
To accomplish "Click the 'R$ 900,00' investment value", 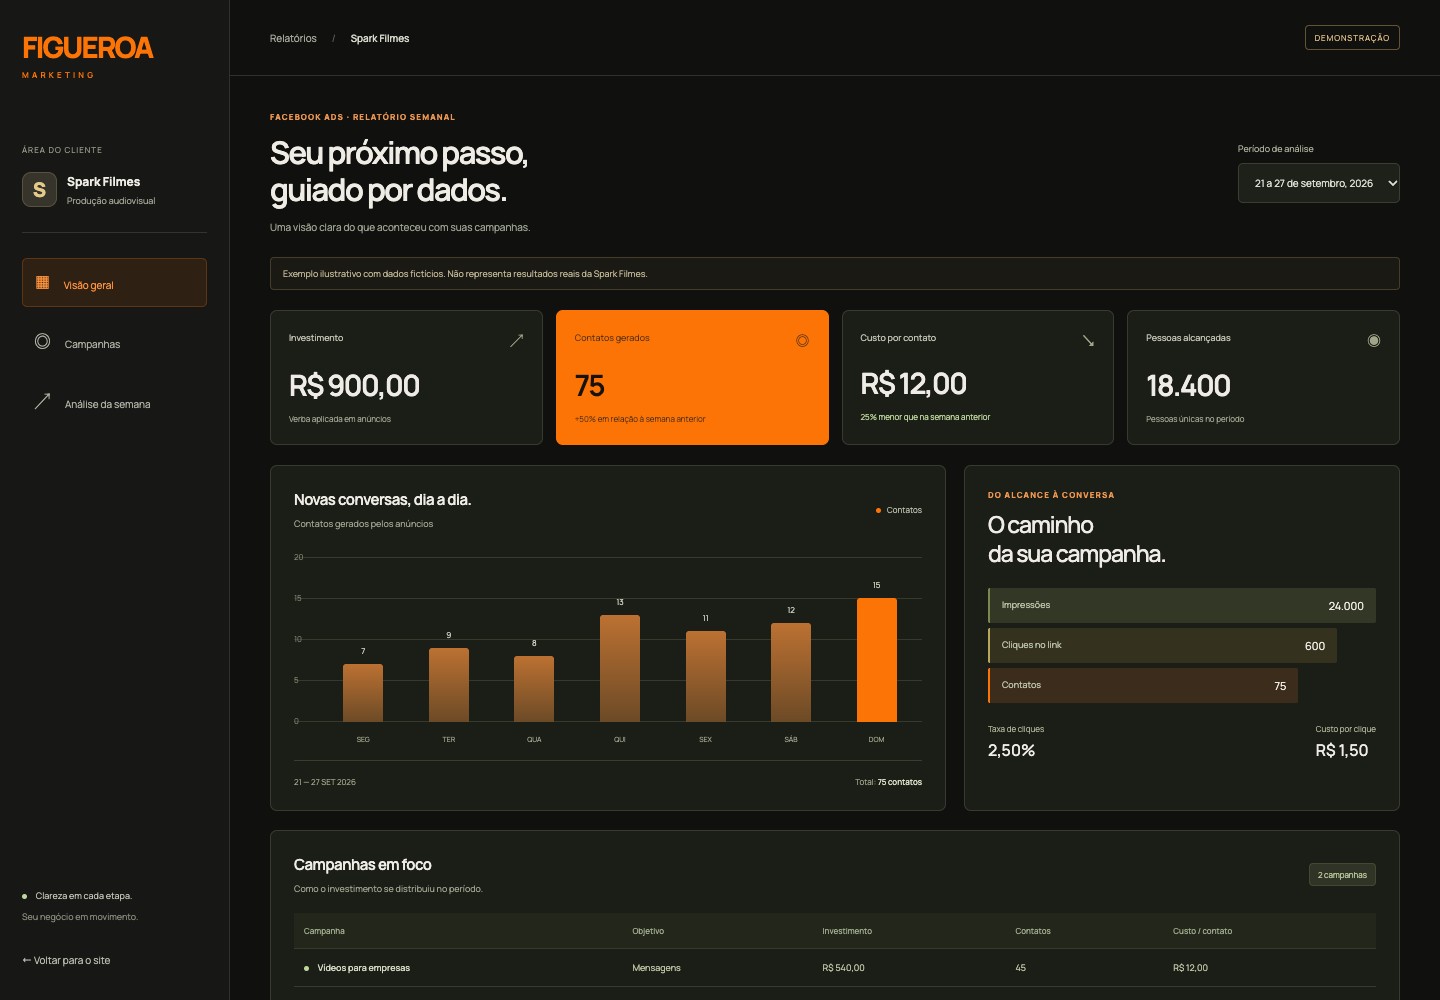I will (354, 386).
